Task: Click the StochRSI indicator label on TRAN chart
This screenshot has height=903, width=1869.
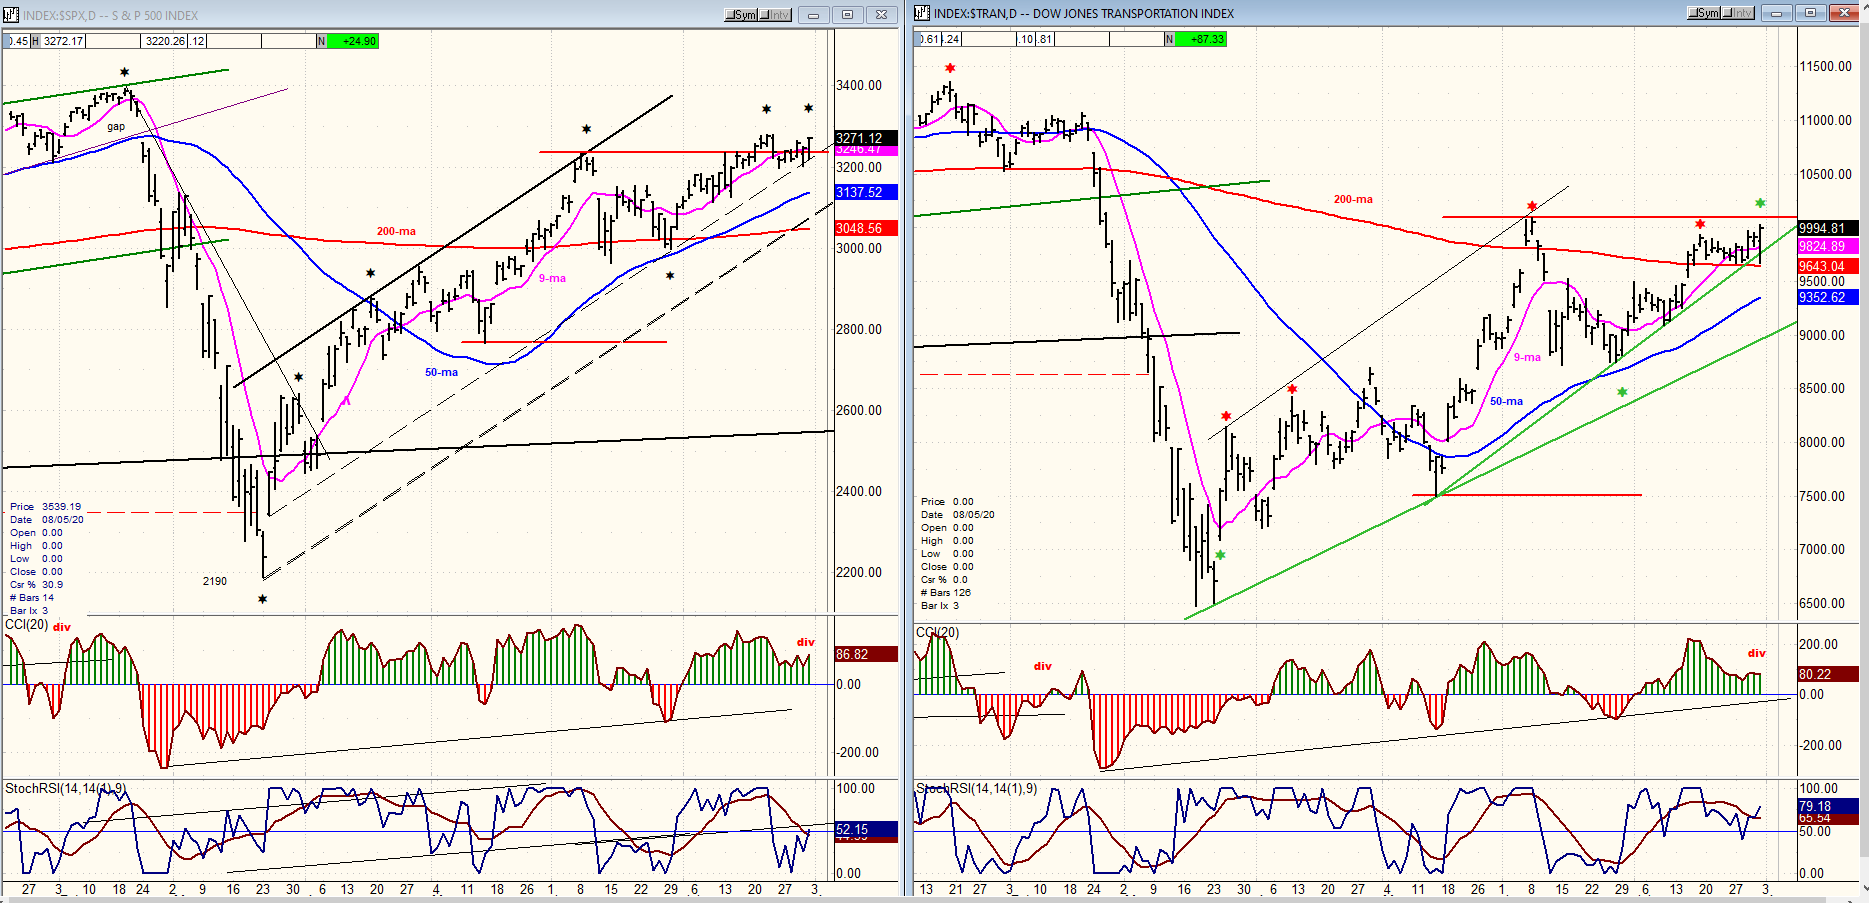Action: pos(977,789)
